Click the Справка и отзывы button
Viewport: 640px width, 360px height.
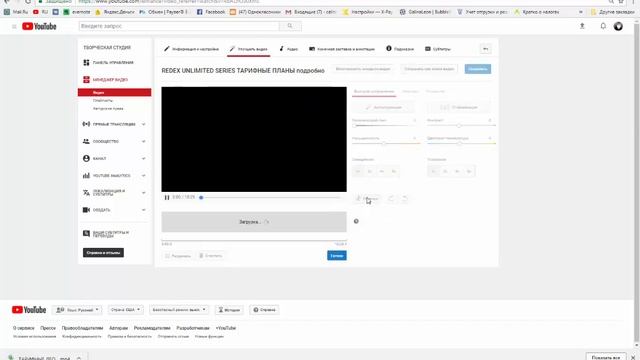coord(103,253)
